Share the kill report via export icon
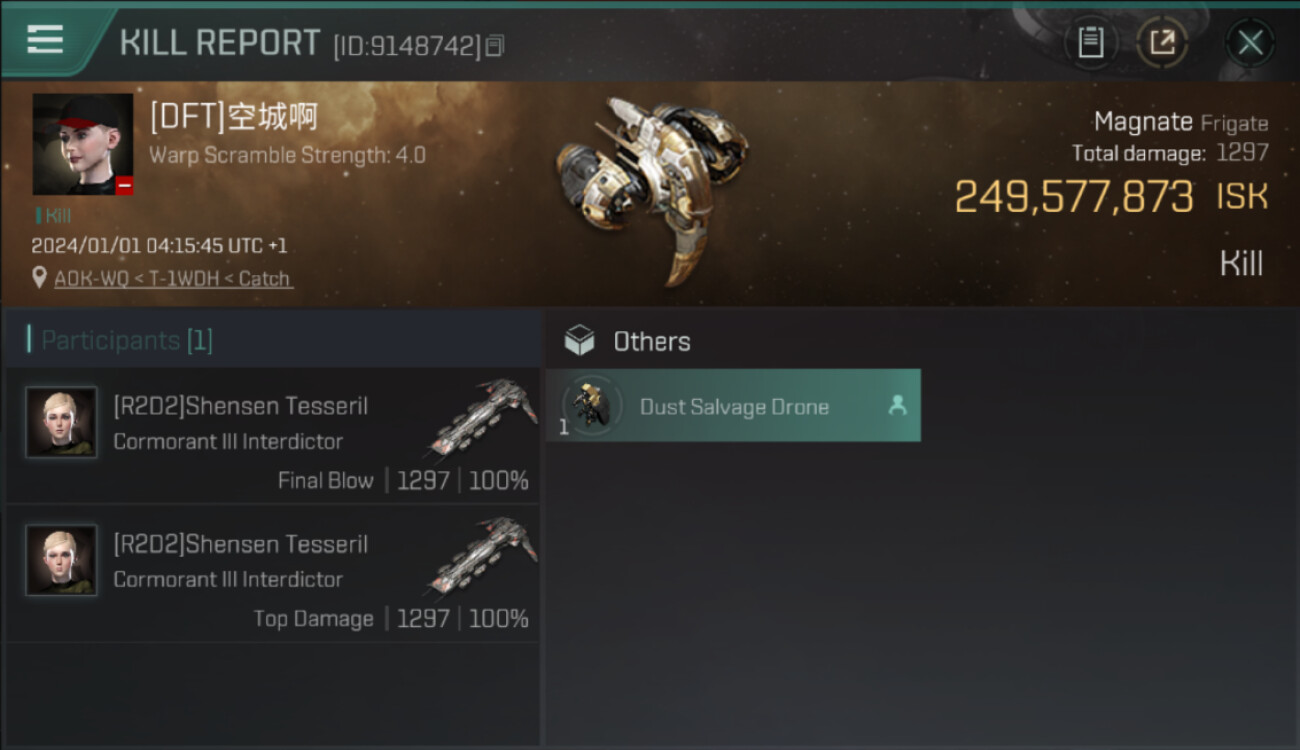 (x=1161, y=43)
